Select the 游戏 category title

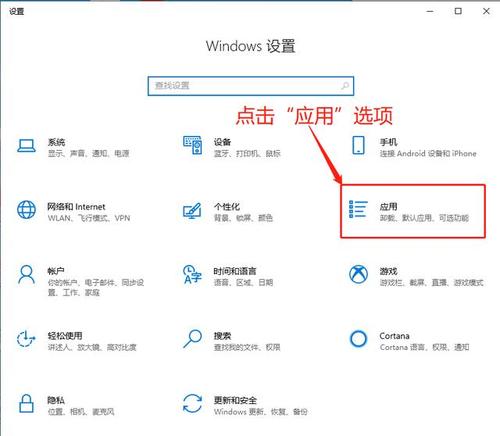click(x=388, y=271)
